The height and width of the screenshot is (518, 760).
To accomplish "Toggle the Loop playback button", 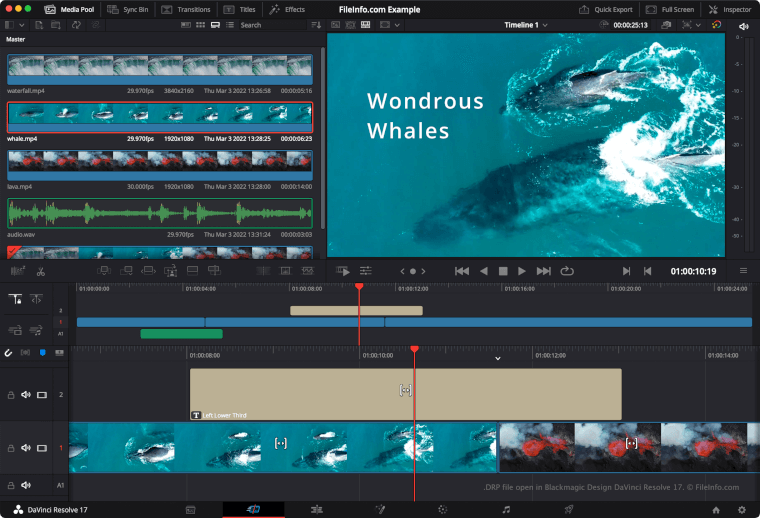I will pos(567,270).
